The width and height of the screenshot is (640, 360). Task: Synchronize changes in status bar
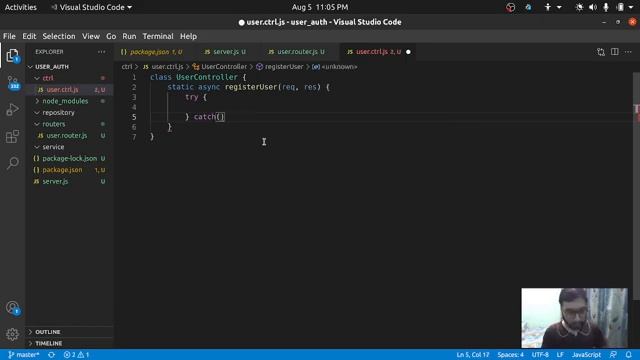pos(51,355)
